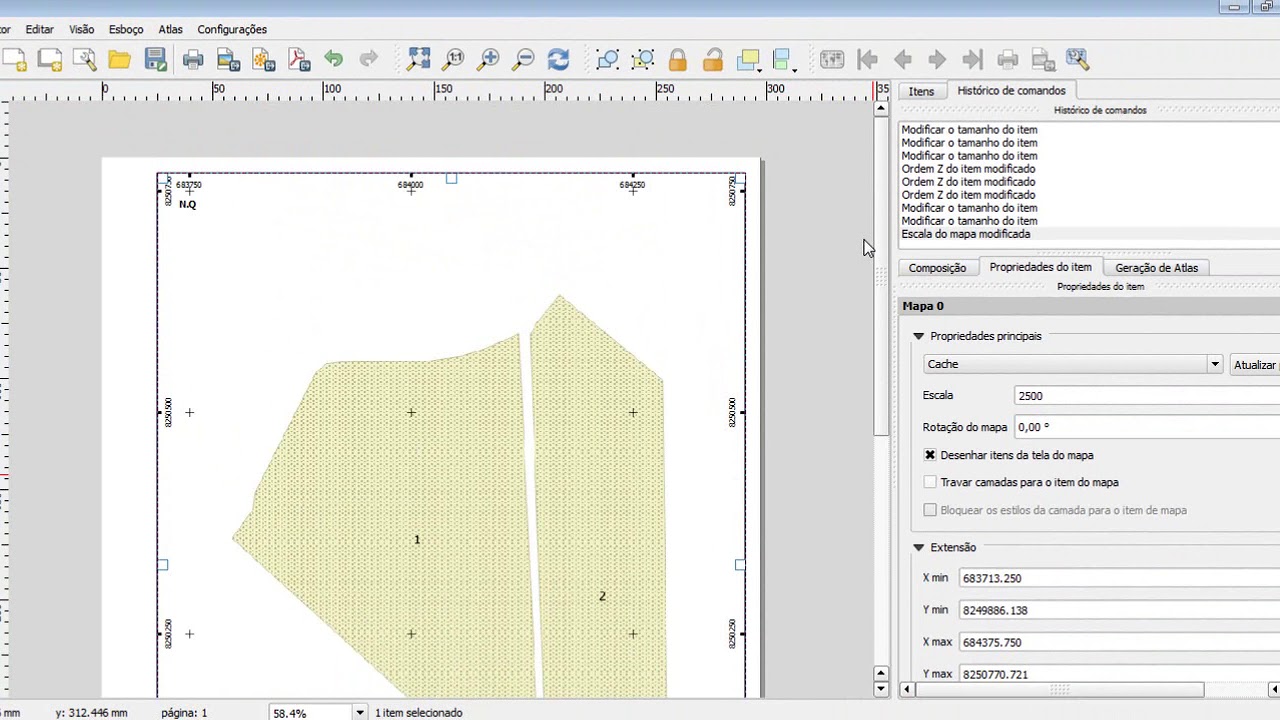Print the composition with the printer icon
This screenshot has width=1280, height=720.
click(193, 59)
